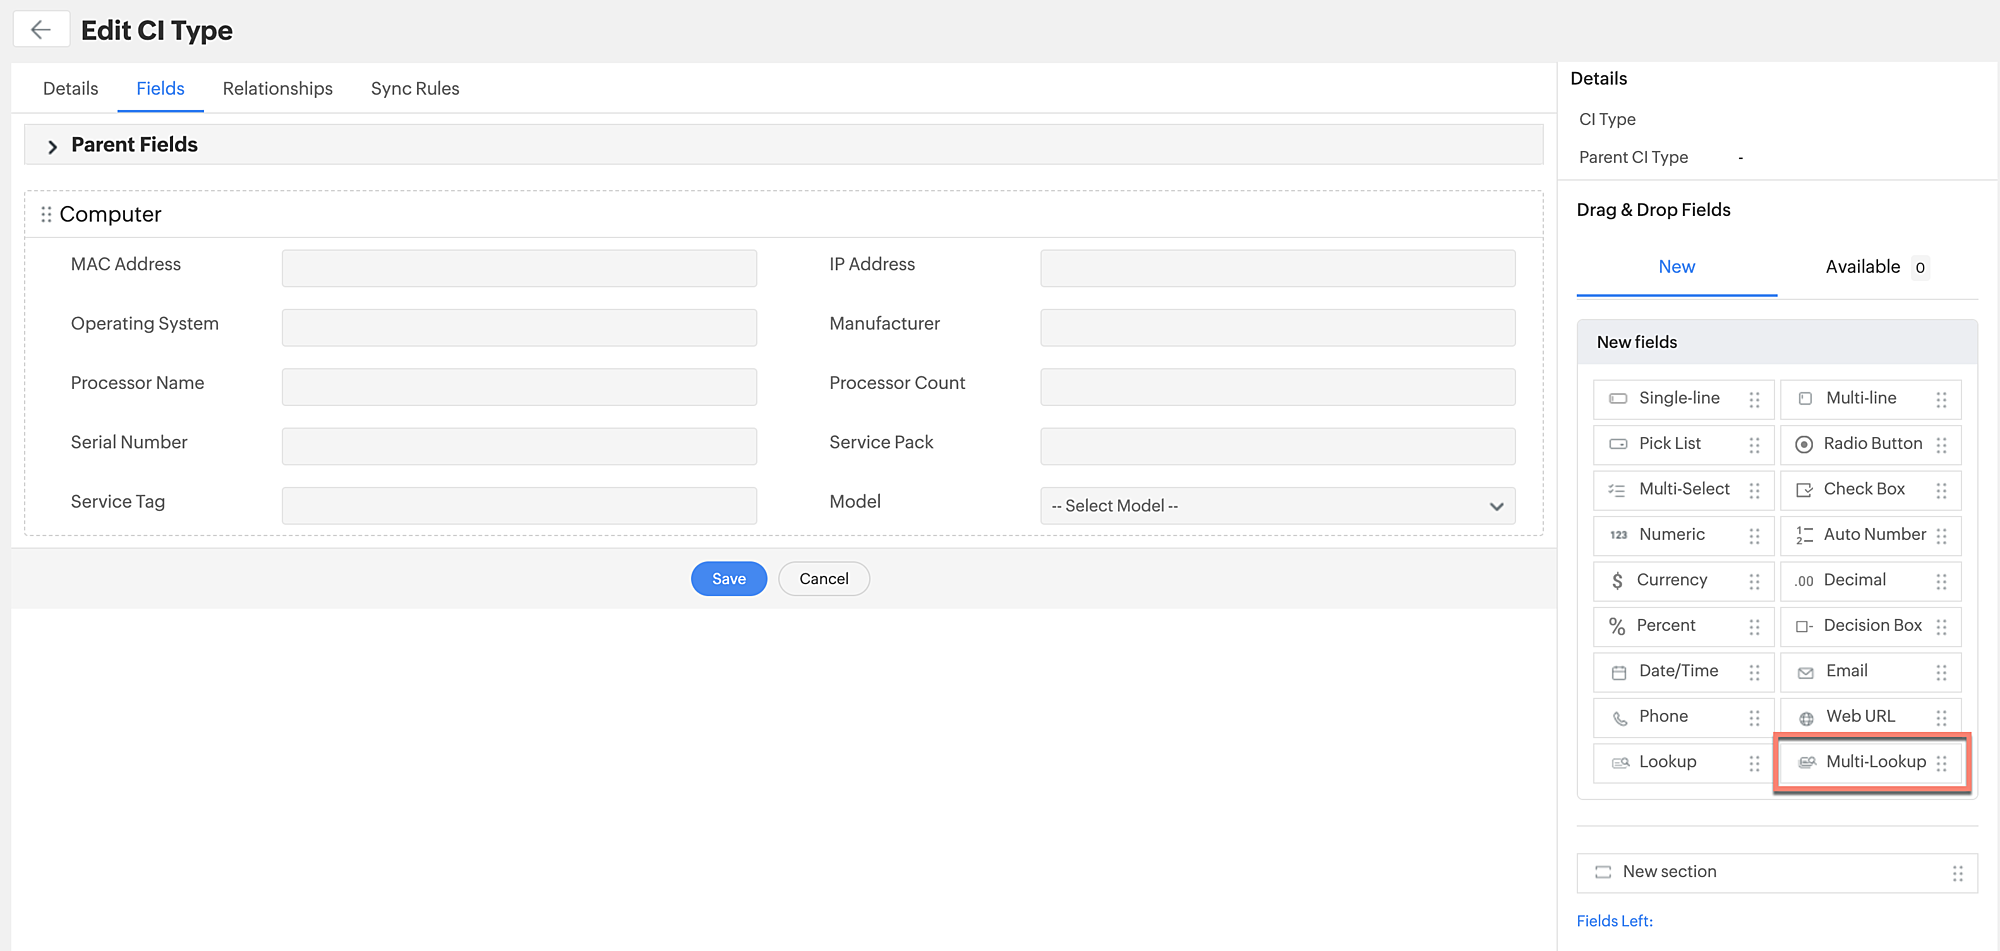Switch to the Sync Rules tab

pyautogui.click(x=414, y=88)
